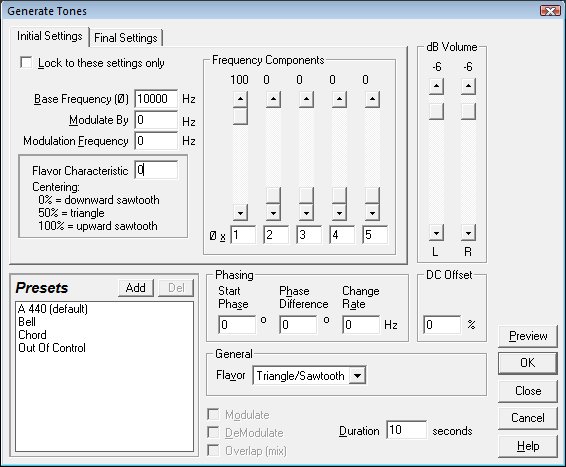Click down arrow of fifth frequency component slider

pyautogui.click(x=372, y=213)
